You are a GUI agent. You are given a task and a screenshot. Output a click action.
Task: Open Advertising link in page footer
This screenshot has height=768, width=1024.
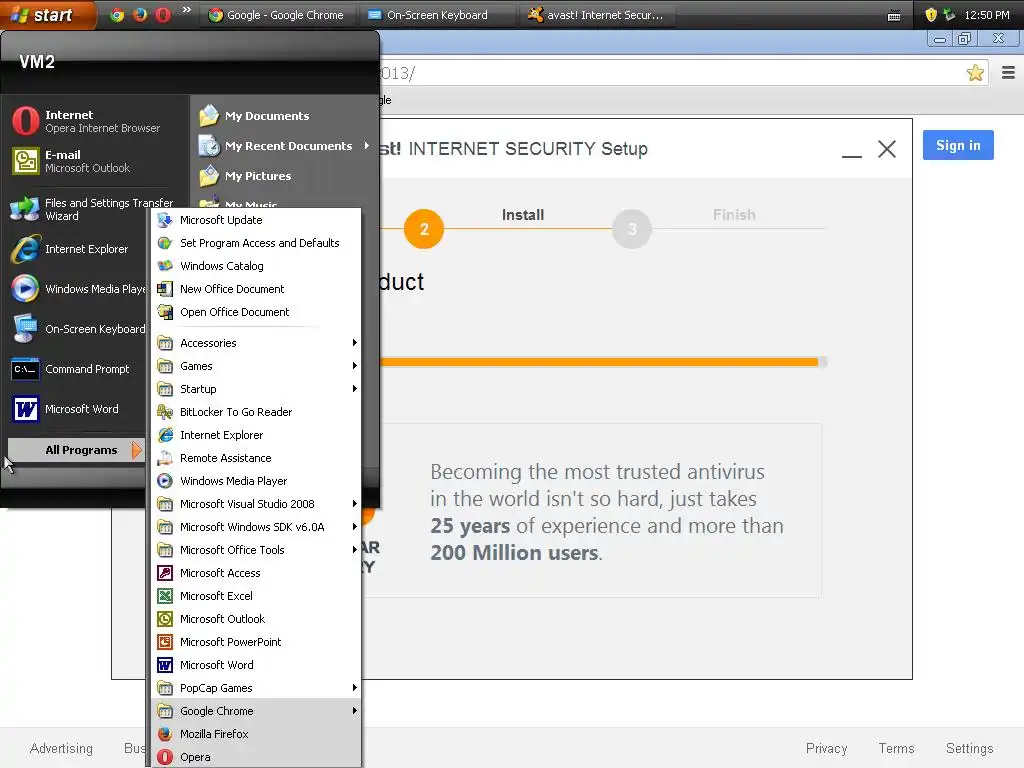[61, 748]
